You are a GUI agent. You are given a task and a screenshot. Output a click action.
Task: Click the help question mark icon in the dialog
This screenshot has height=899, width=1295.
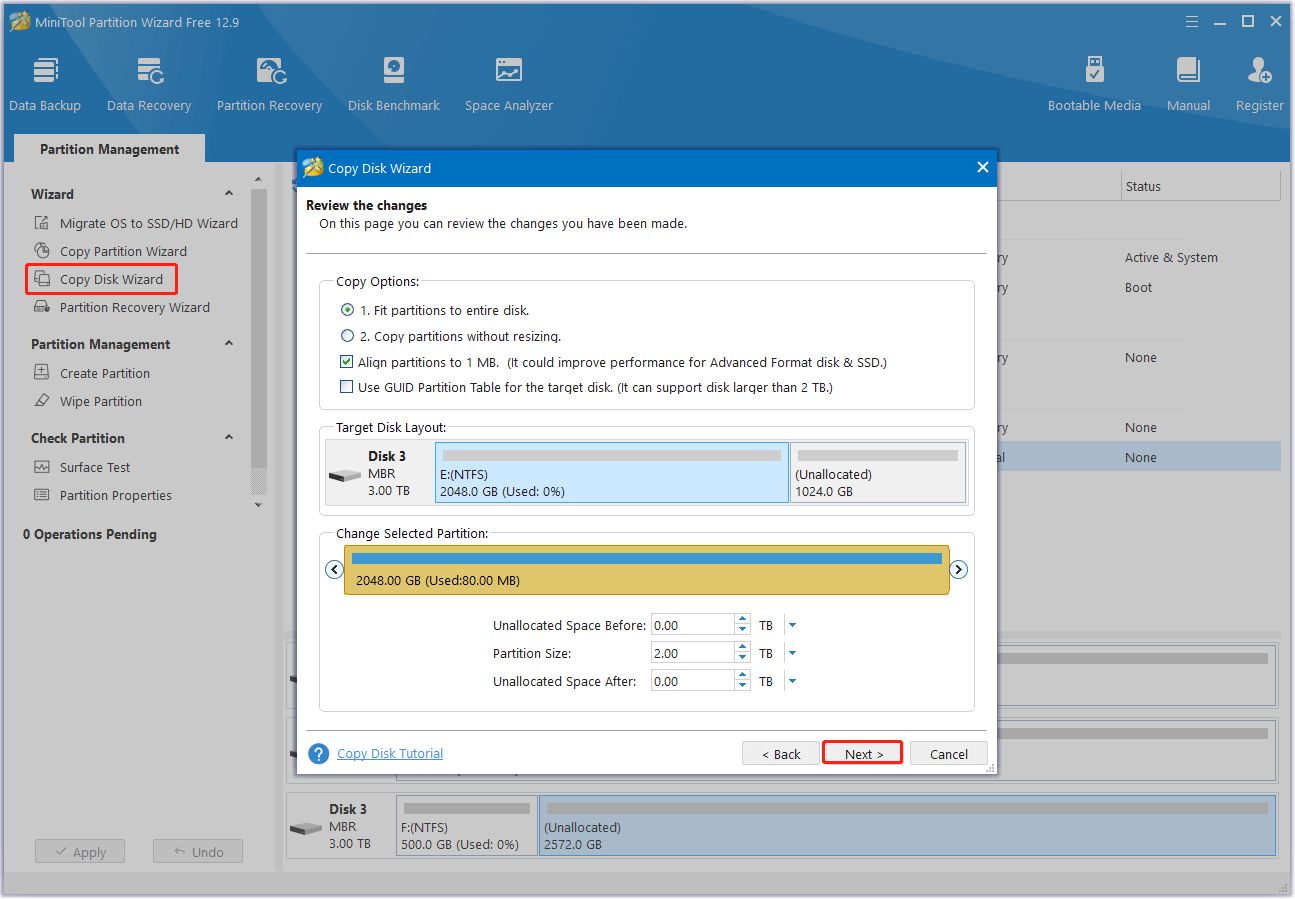tap(319, 754)
